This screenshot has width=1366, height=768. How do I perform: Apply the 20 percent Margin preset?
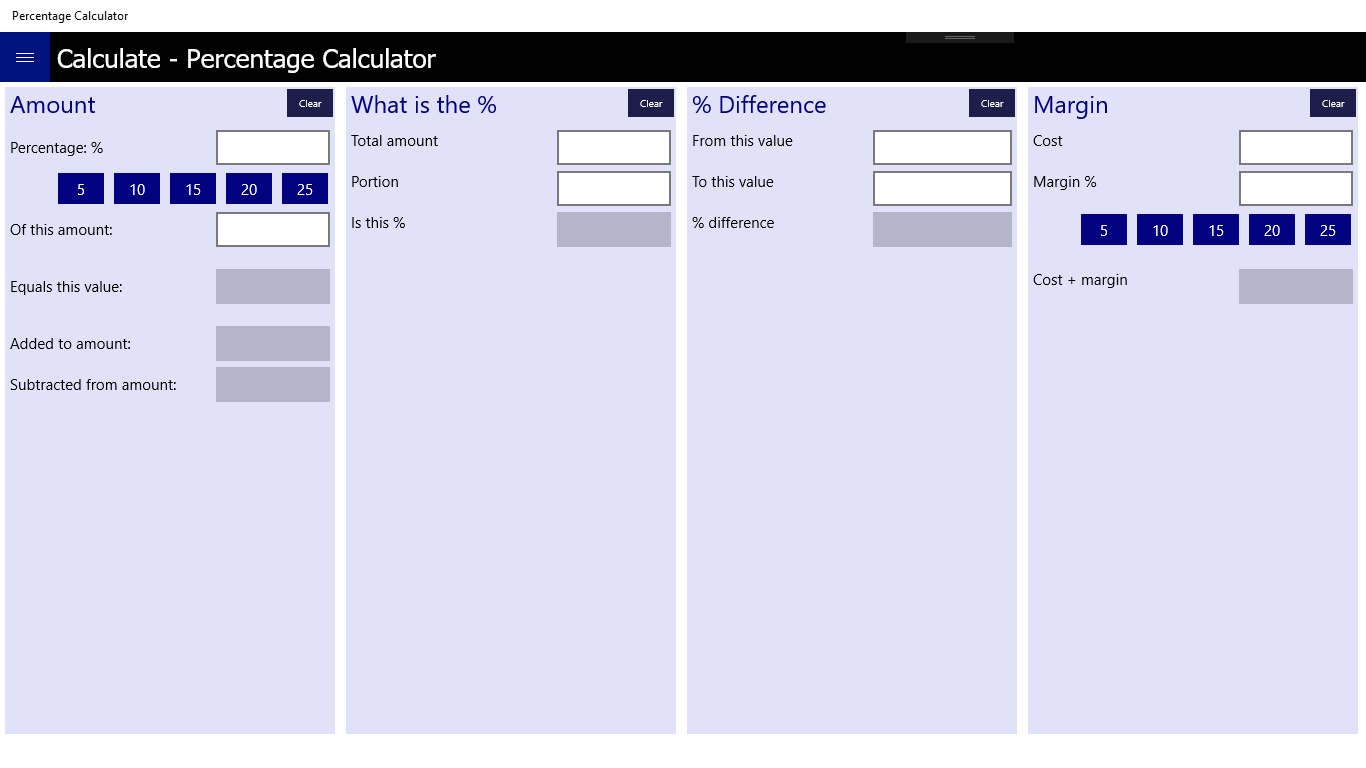pos(1272,230)
